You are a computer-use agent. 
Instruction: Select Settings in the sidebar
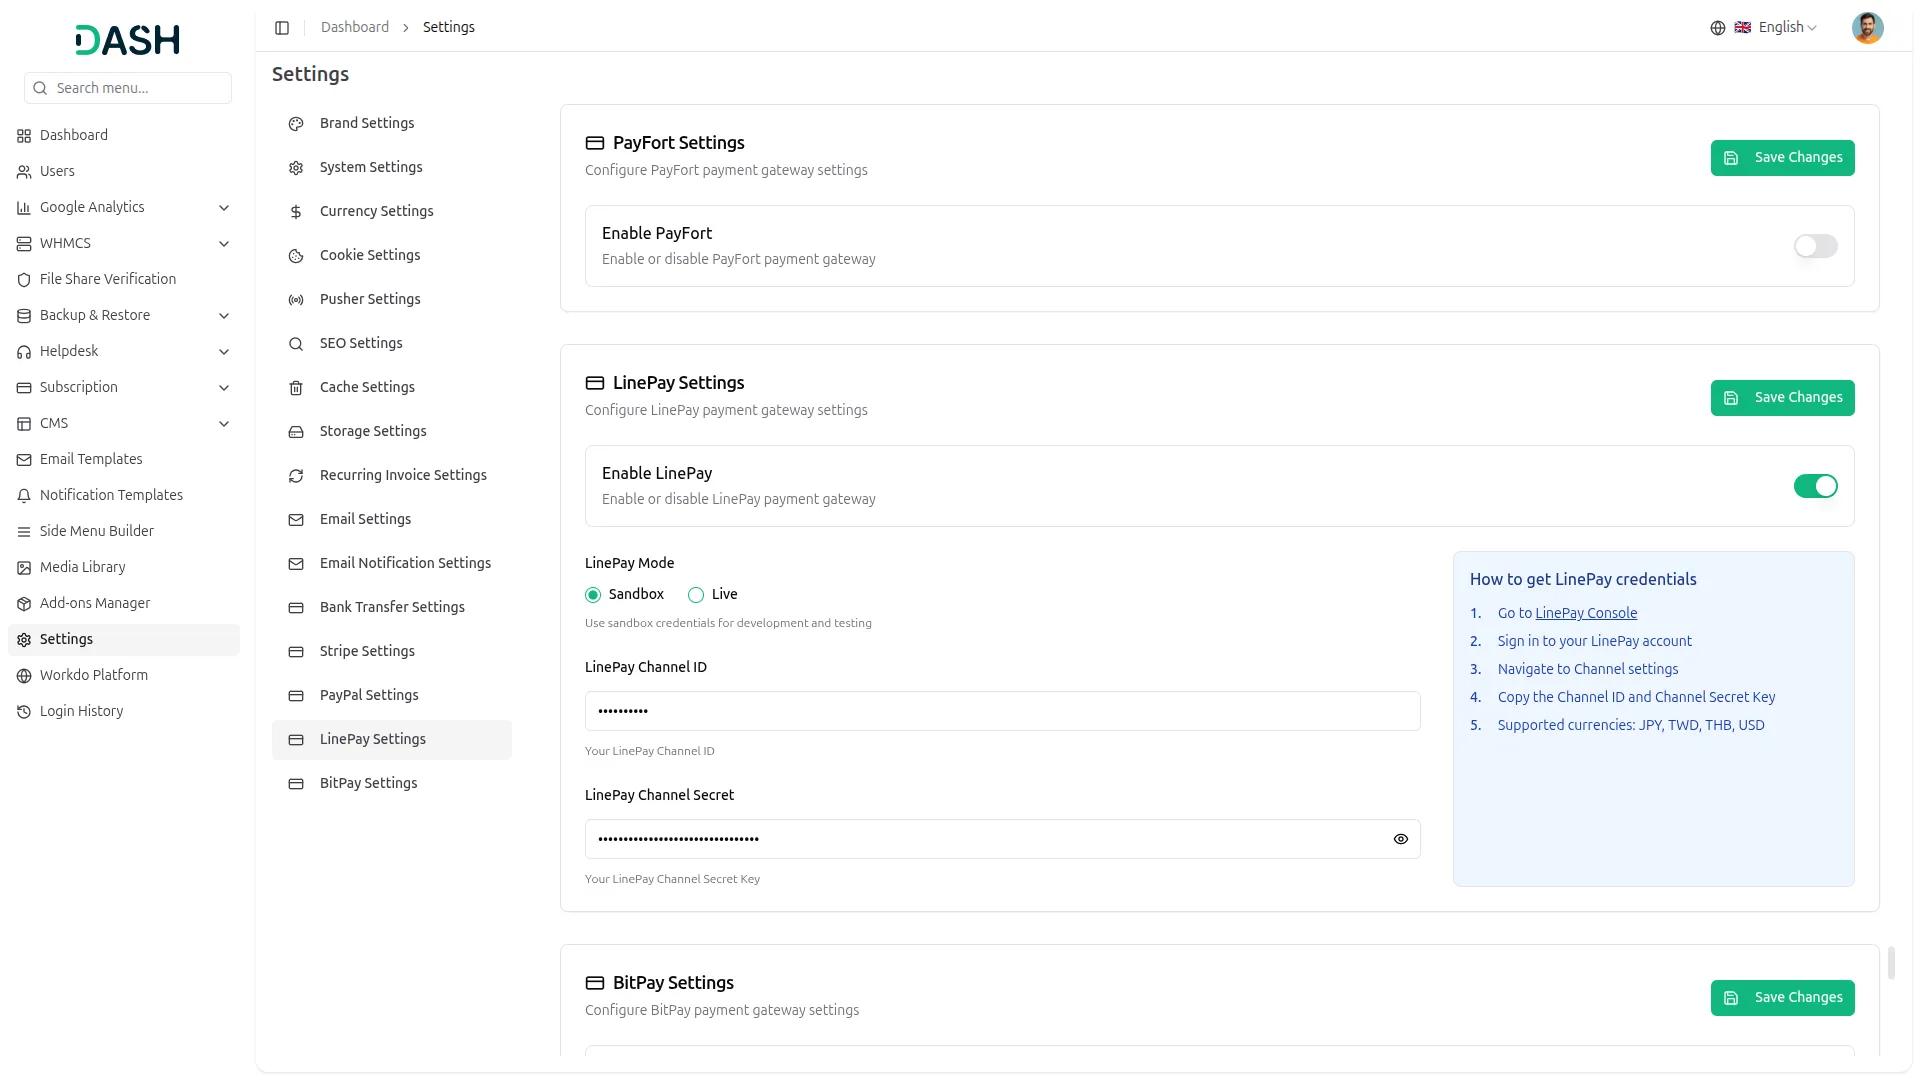click(124, 639)
